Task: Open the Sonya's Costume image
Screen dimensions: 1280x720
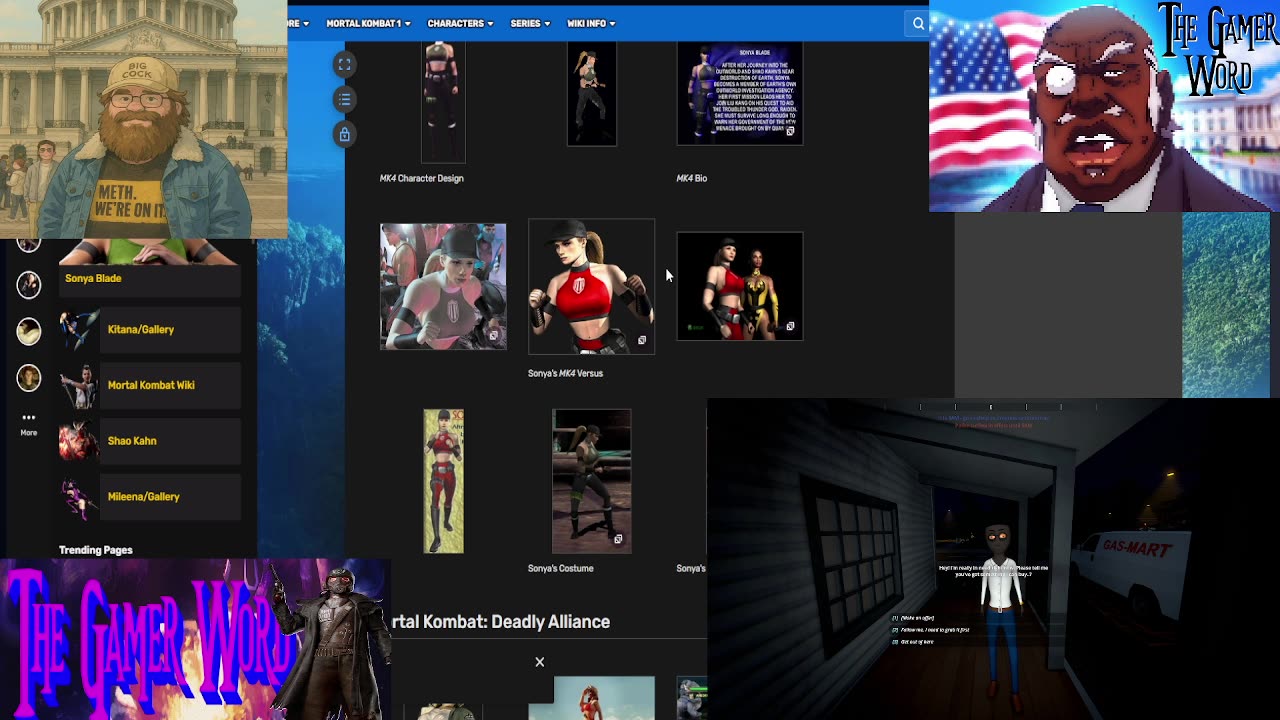Action: (x=592, y=481)
